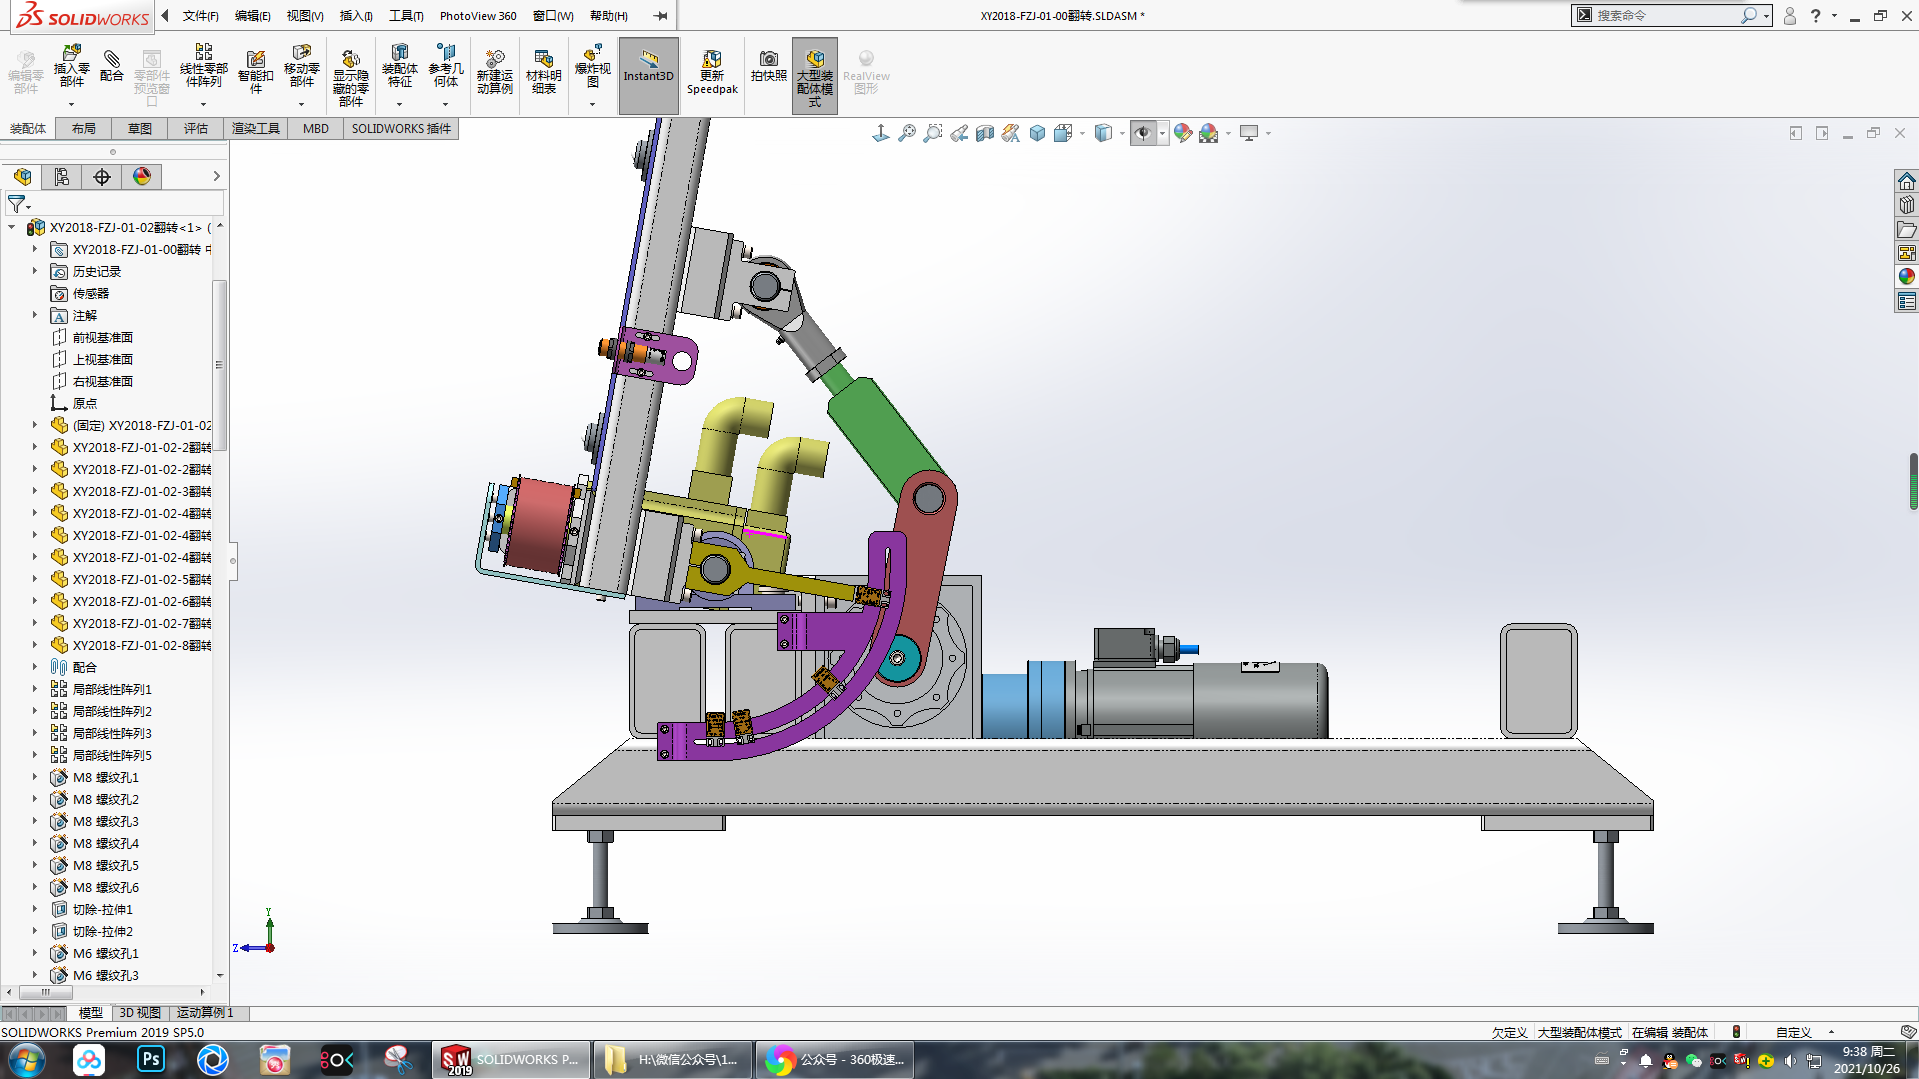This screenshot has width=1919, height=1079.
Task: Collapse the root XY2018-FZJ-01-02翻转 node
Action: (12, 227)
